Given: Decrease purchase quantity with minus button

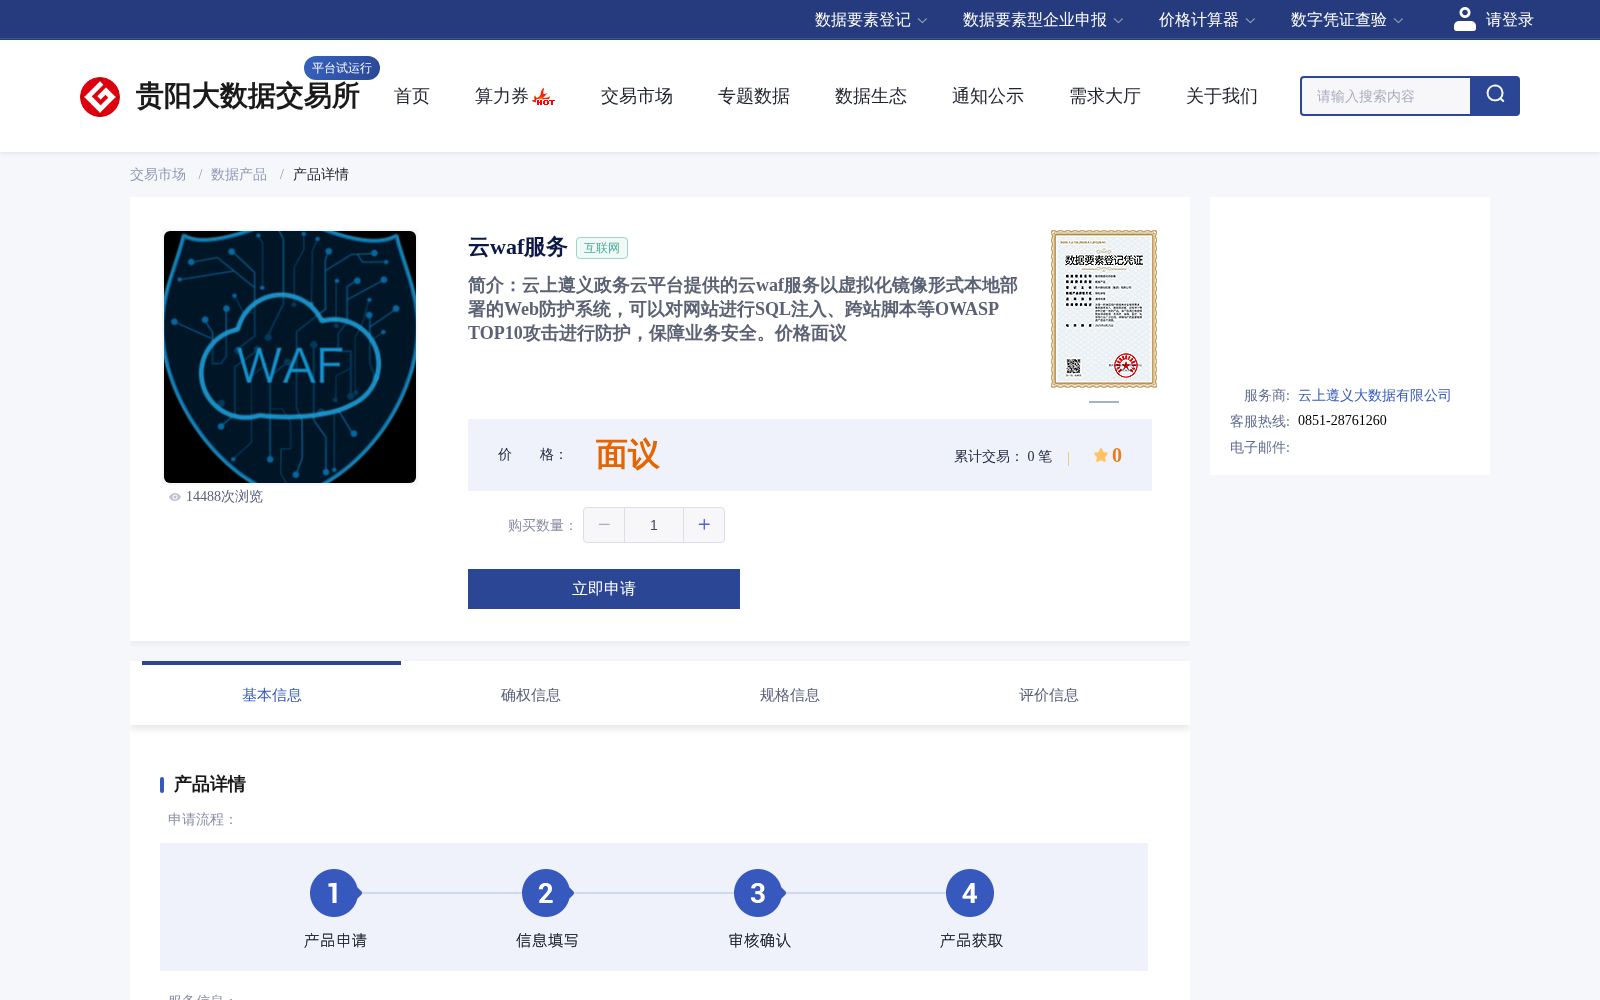Looking at the screenshot, I should point(604,525).
